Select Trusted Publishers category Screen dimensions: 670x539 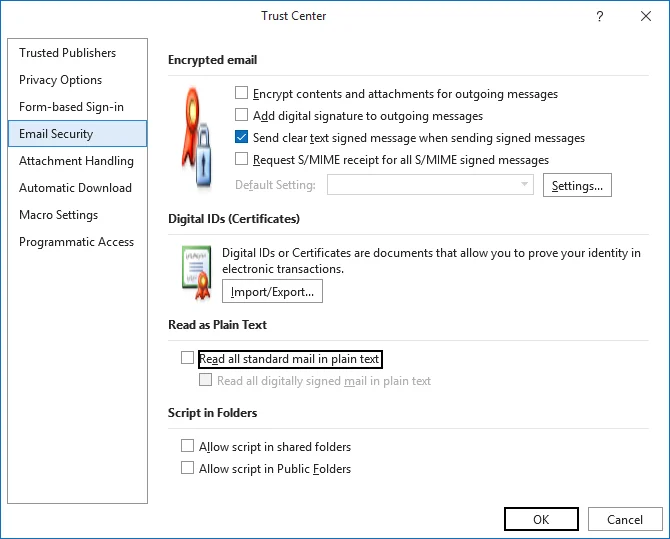[x=77, y=53]
